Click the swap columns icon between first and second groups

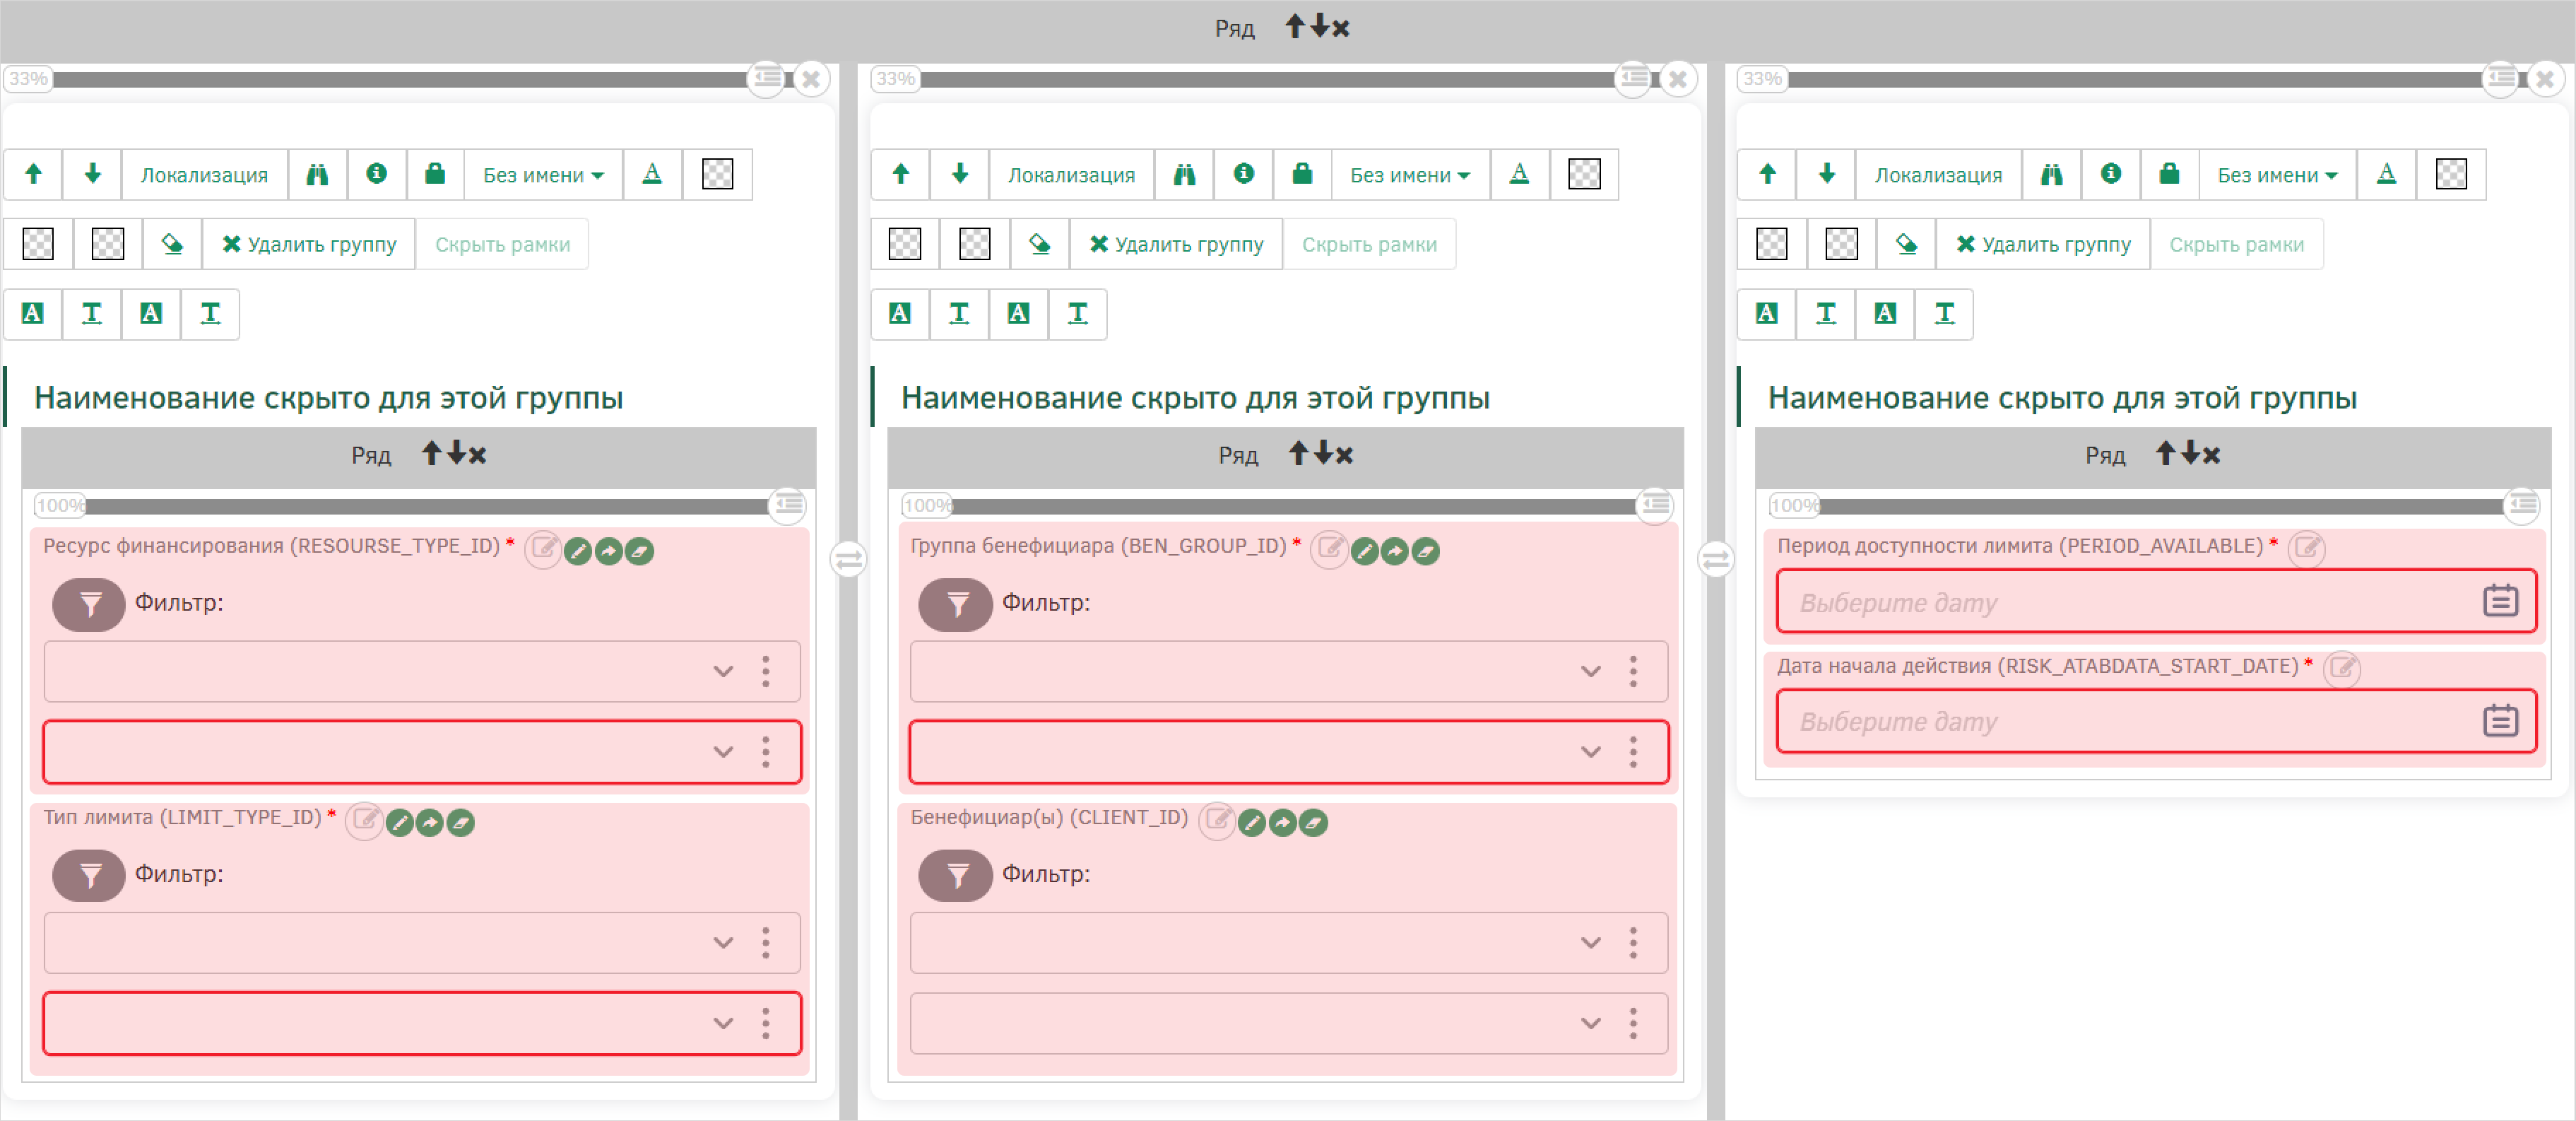[x=848, y=559]
